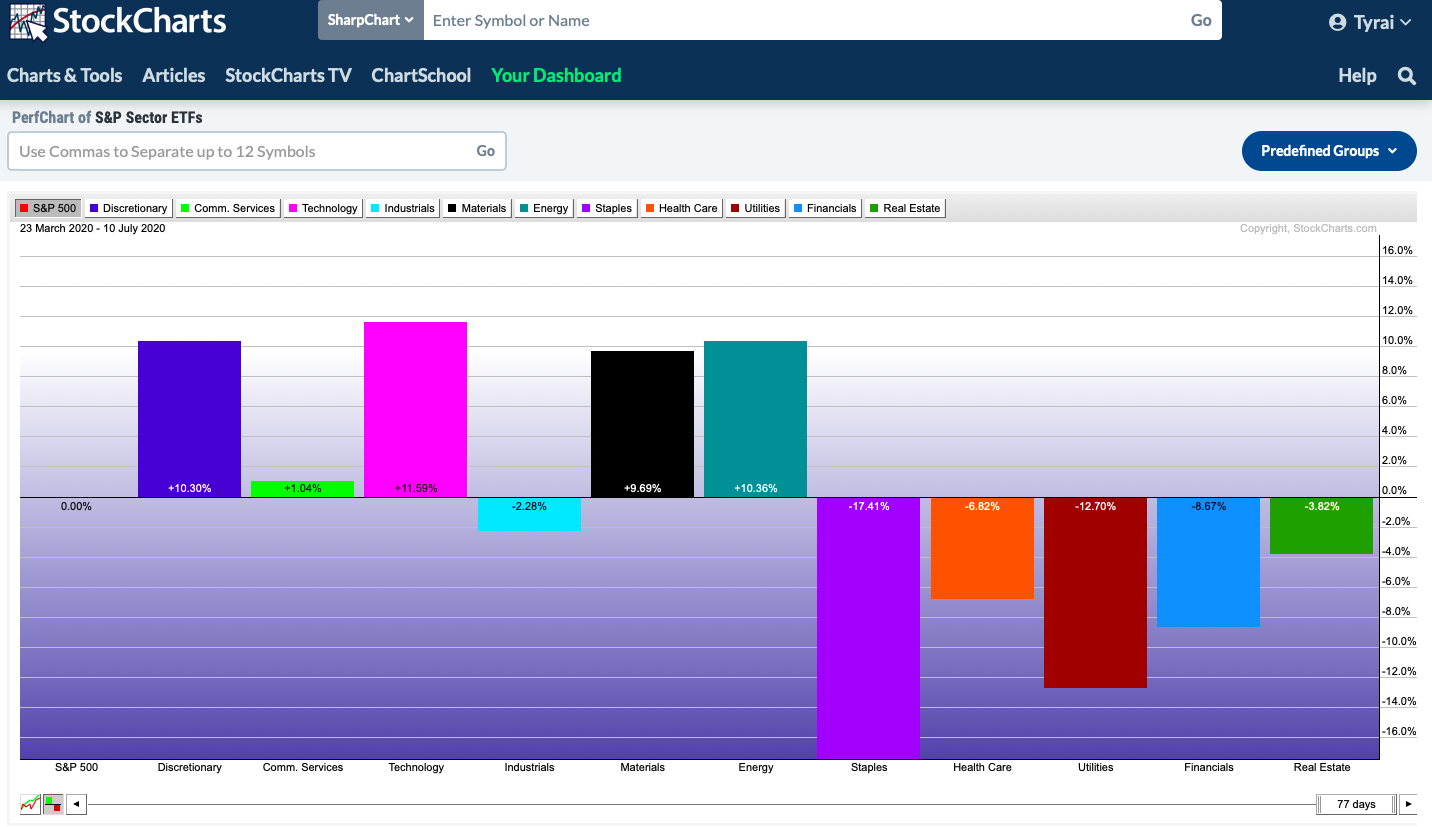Toggle the Utilities legend item off
Screen dimensions: 1432x827
pos(754,207)
